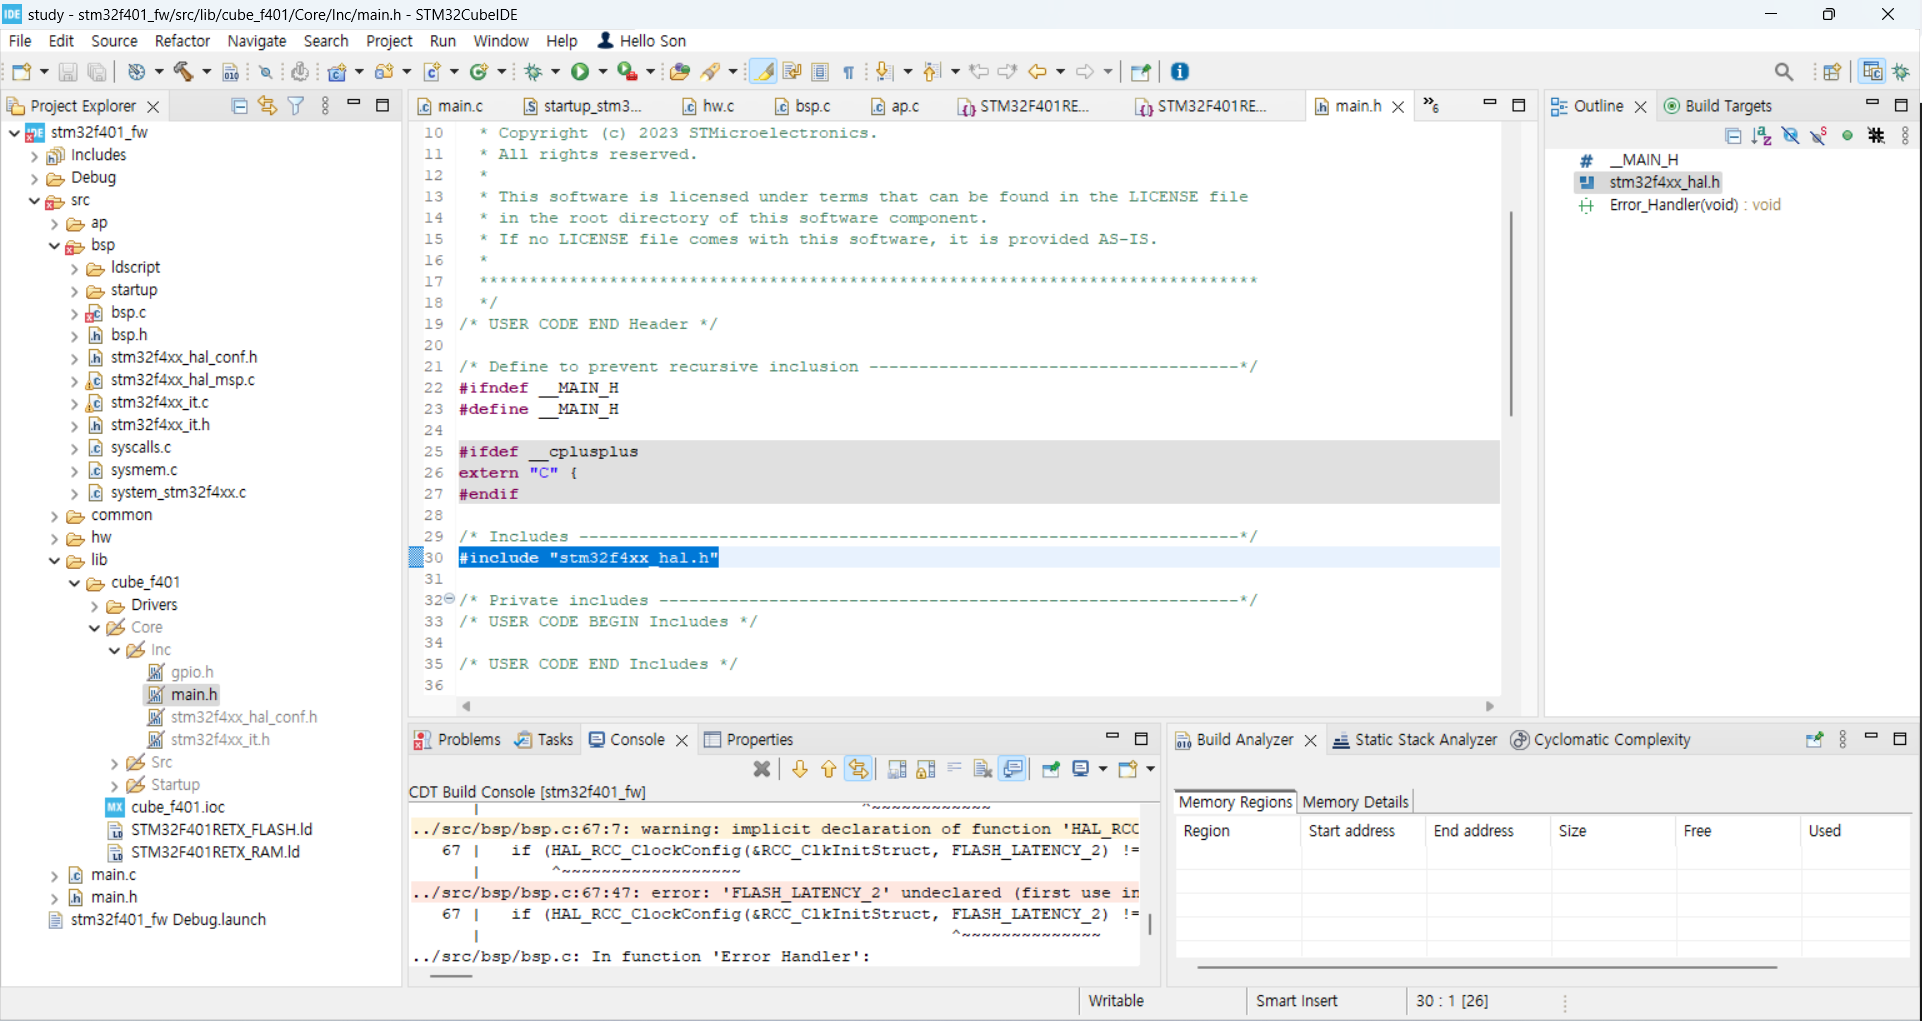Click the Save disk icon

68,71
